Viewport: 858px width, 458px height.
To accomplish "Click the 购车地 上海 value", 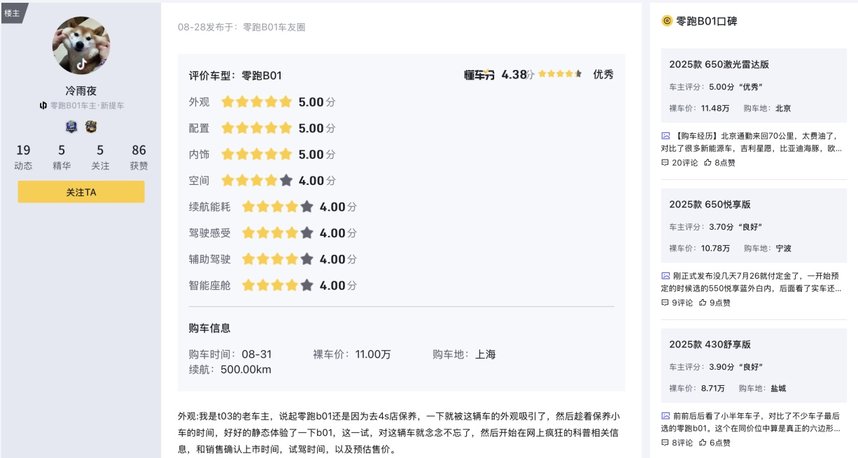I will coord(485,355).
